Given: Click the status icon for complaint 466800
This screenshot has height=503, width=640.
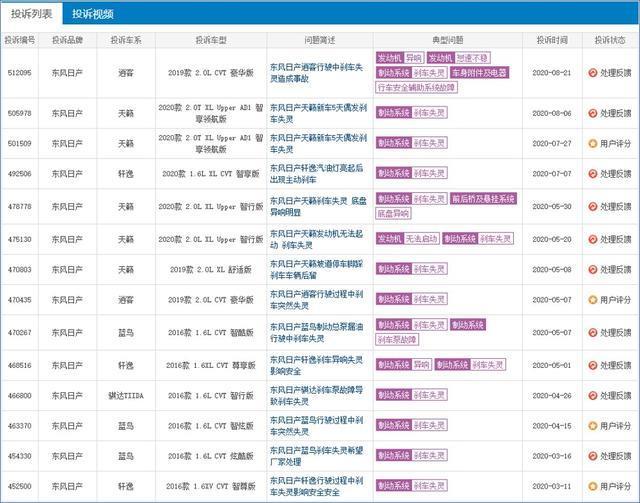Looking at the screenshot, I should [x=593, y=396].
